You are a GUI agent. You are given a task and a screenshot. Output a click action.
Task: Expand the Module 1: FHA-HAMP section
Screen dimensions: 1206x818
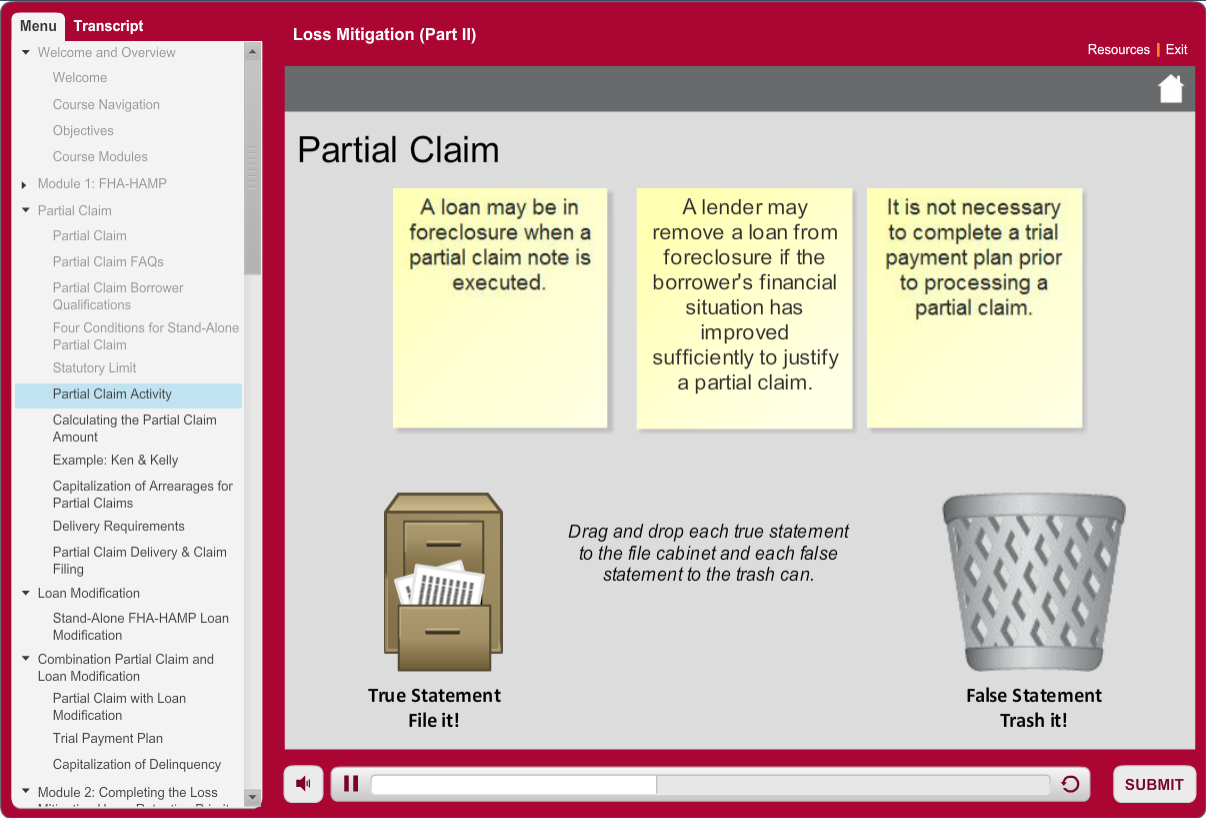tap(25, 185)
